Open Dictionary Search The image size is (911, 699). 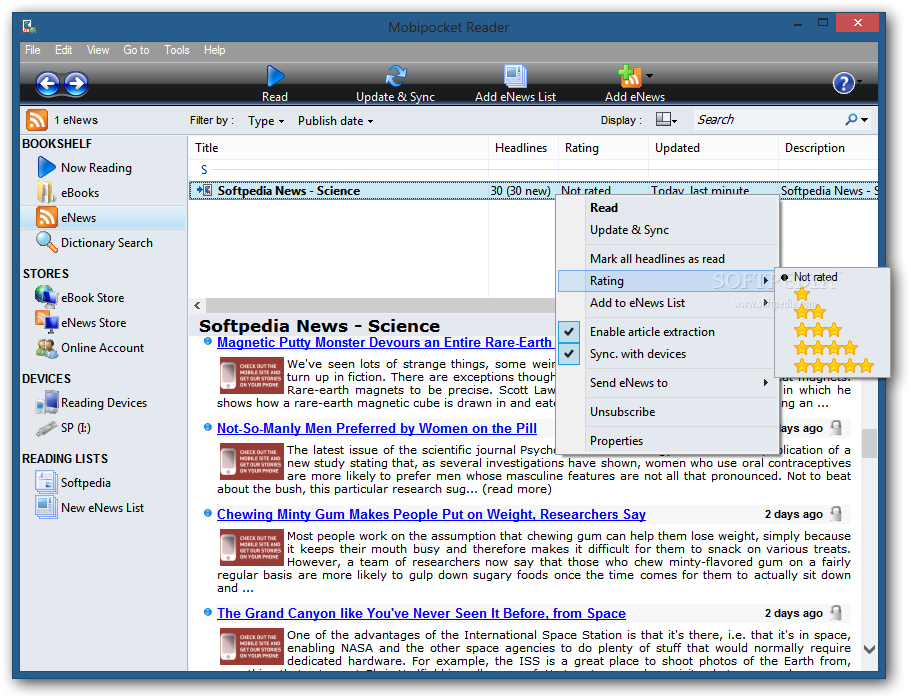pyautogui.click(x=95, y=242)
